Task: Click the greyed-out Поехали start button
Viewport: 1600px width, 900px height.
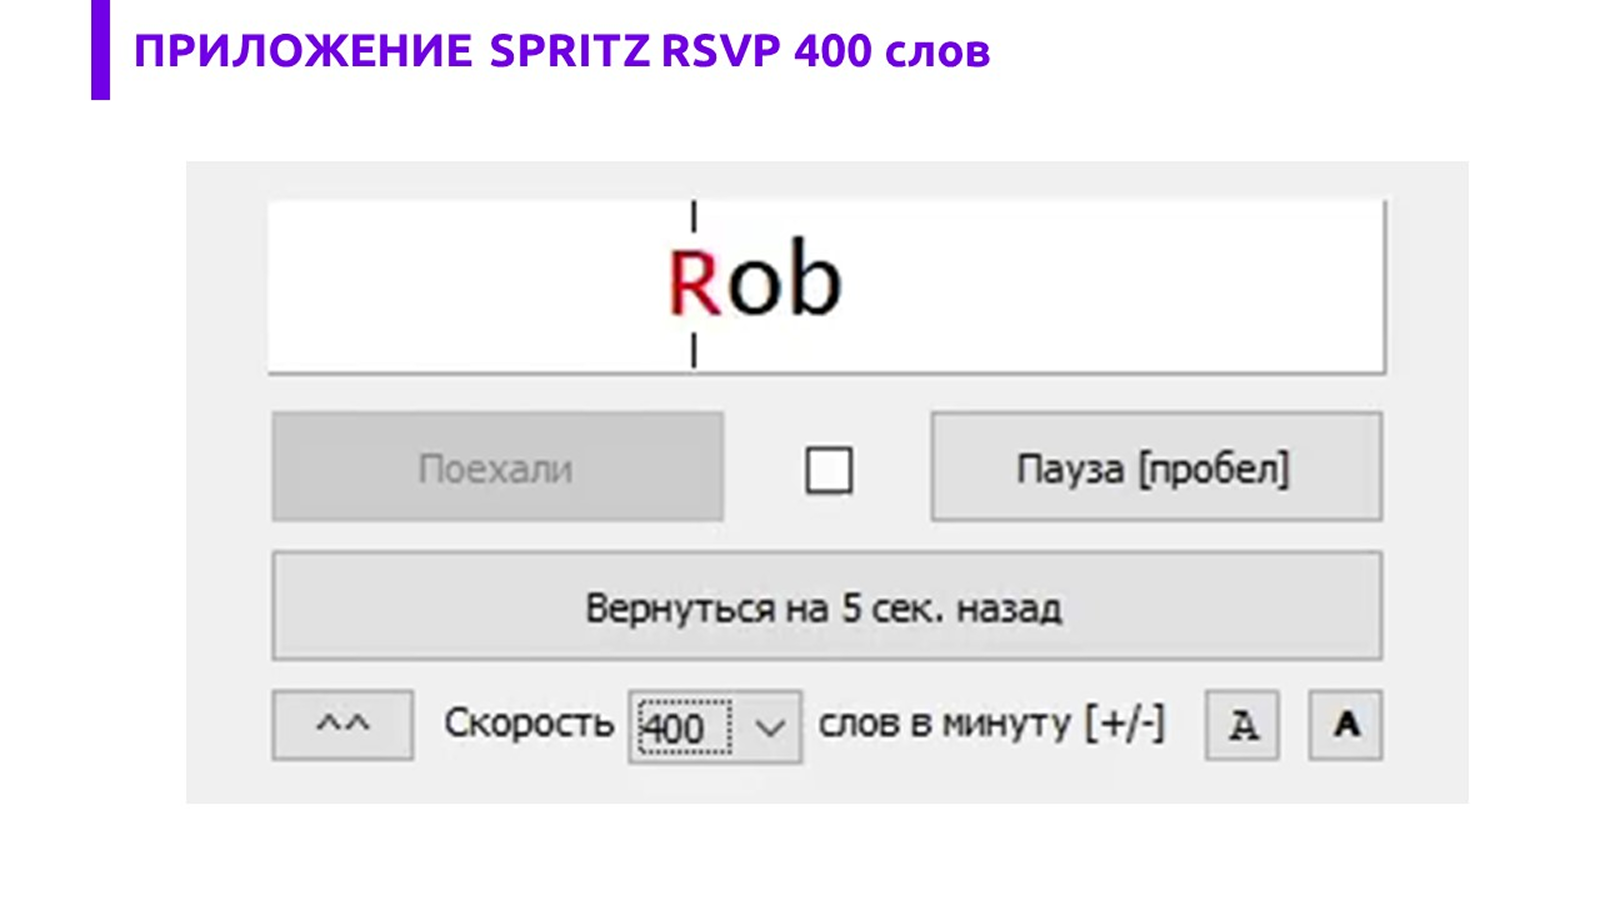Action: coord(497,466)
